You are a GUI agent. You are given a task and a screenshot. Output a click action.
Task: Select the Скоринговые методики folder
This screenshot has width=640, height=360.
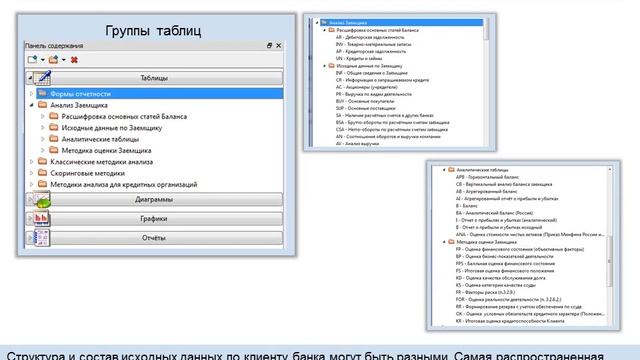point(87,173)
